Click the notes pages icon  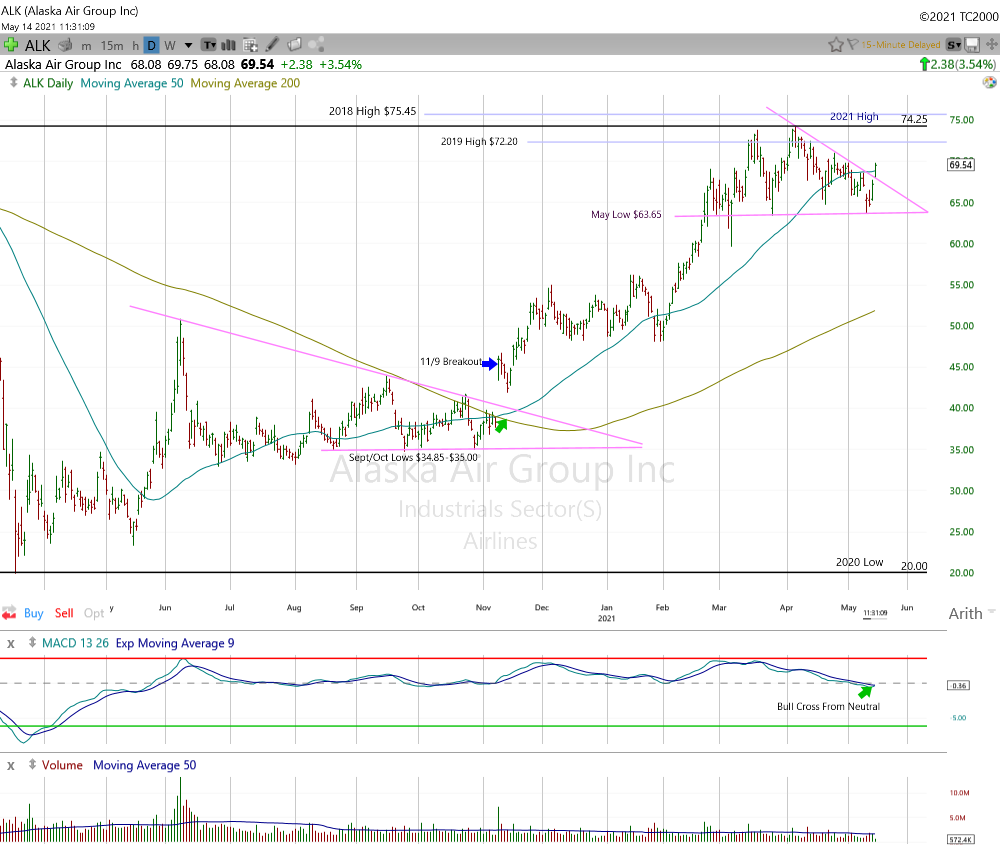[x=294, y=45]
